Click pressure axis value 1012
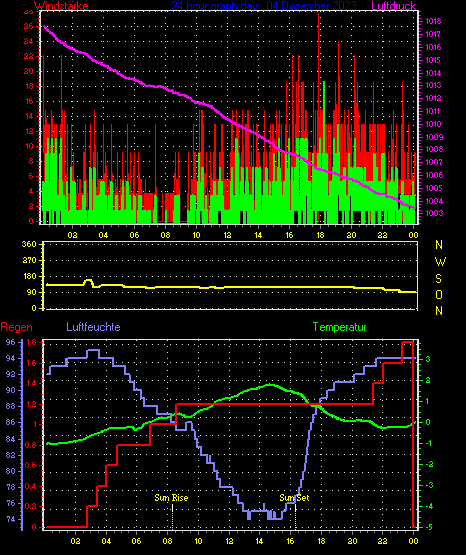466x555 pixels. tap(433, 98)
